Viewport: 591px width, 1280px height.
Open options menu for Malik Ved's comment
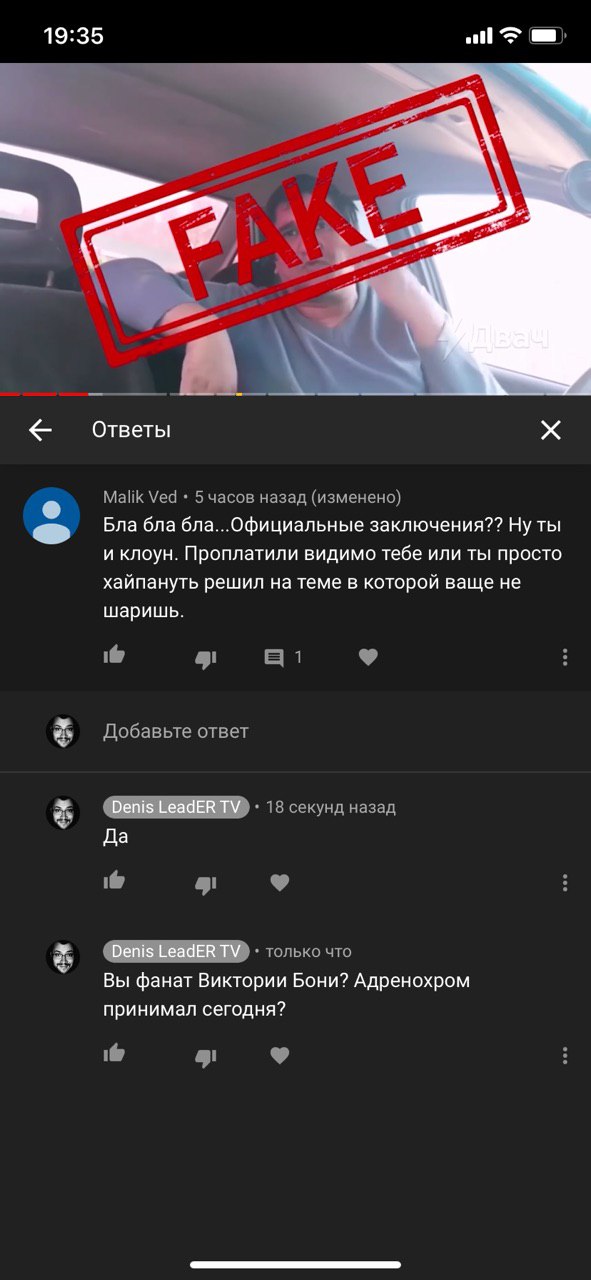(x=565, y=657)
